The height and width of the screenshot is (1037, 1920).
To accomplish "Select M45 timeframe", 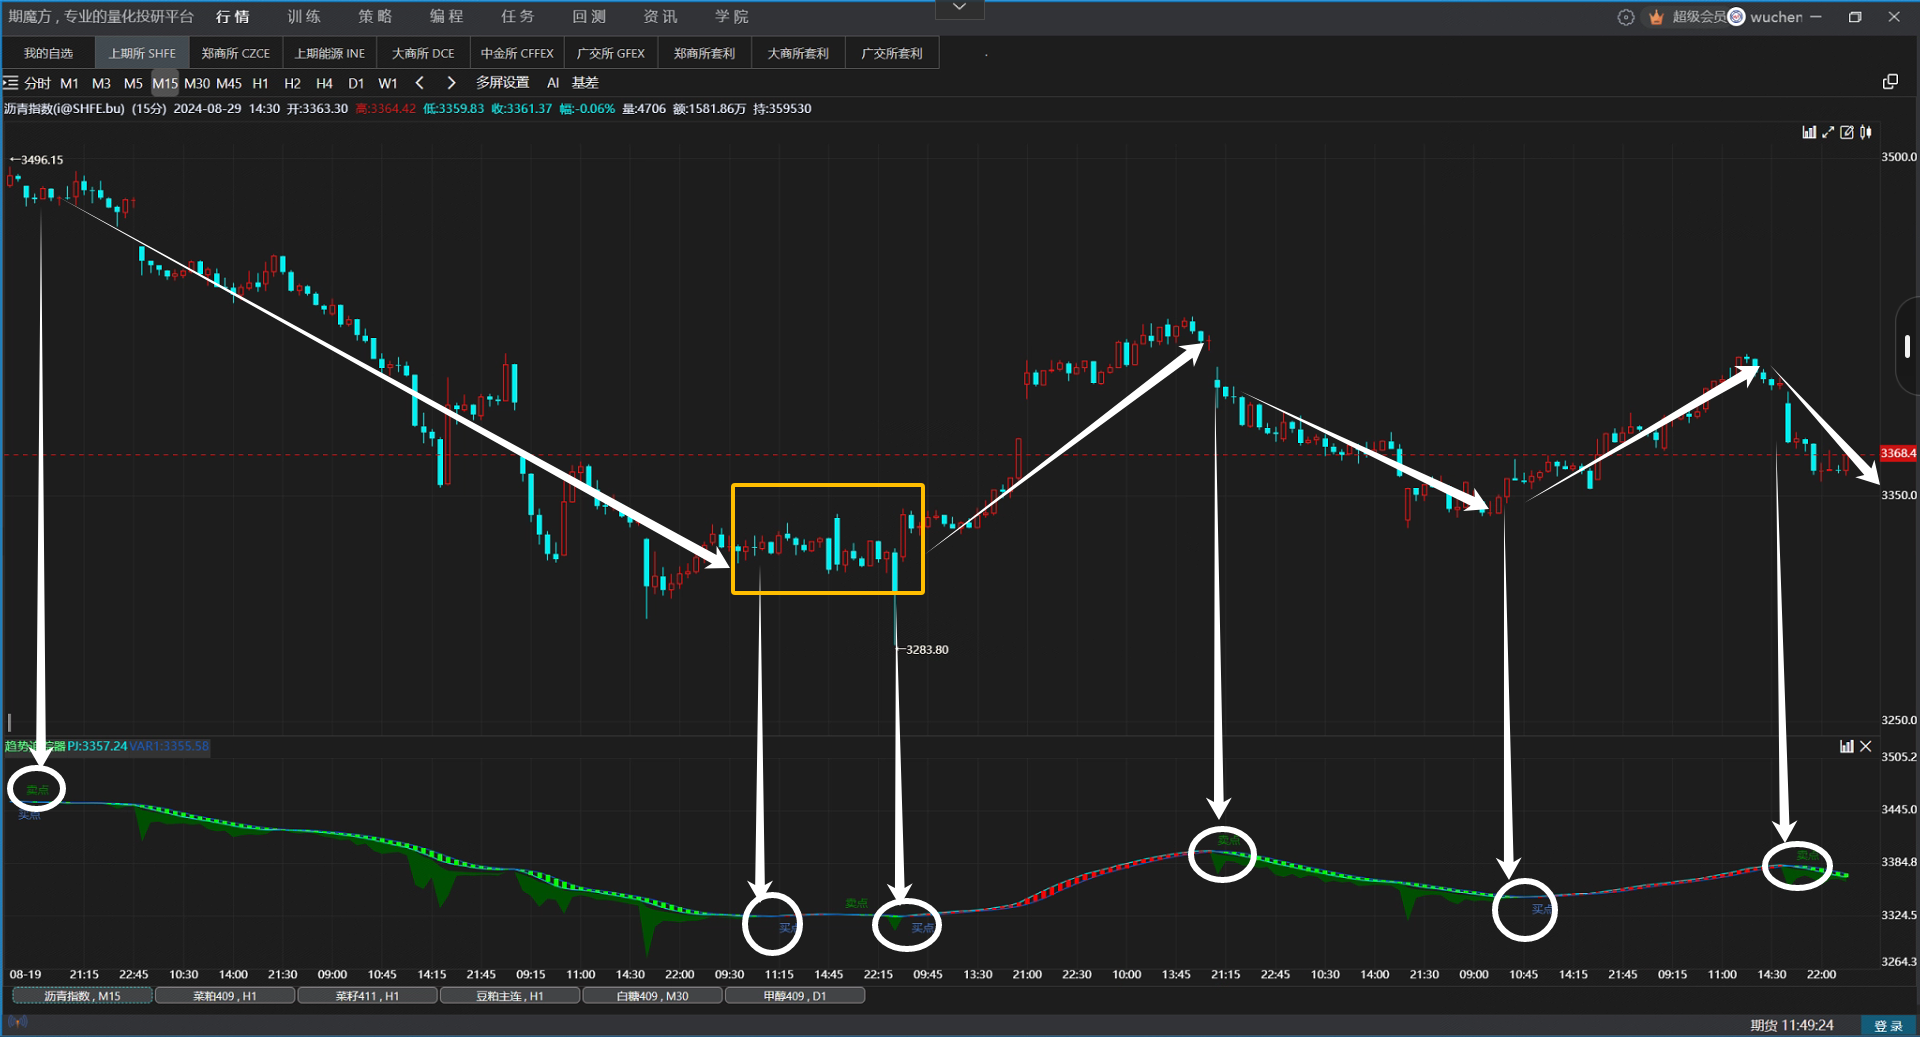I will [x=229, y=83].
